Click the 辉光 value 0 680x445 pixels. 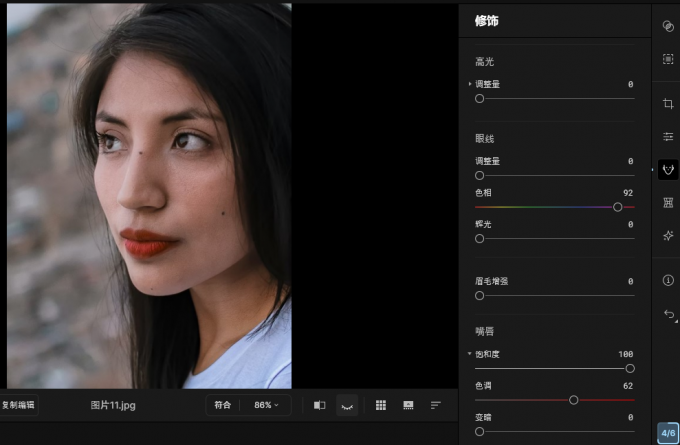[x=631, y=224]
